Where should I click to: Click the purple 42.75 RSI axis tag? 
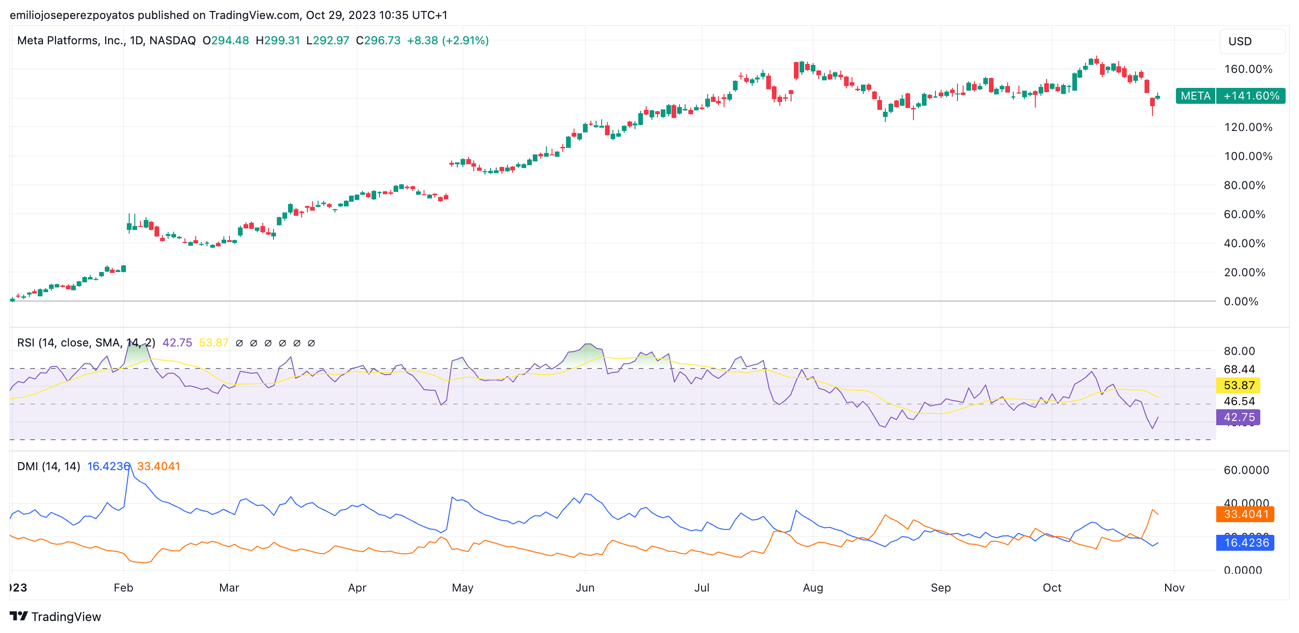pyautogui.click(x=1238, y=418)
